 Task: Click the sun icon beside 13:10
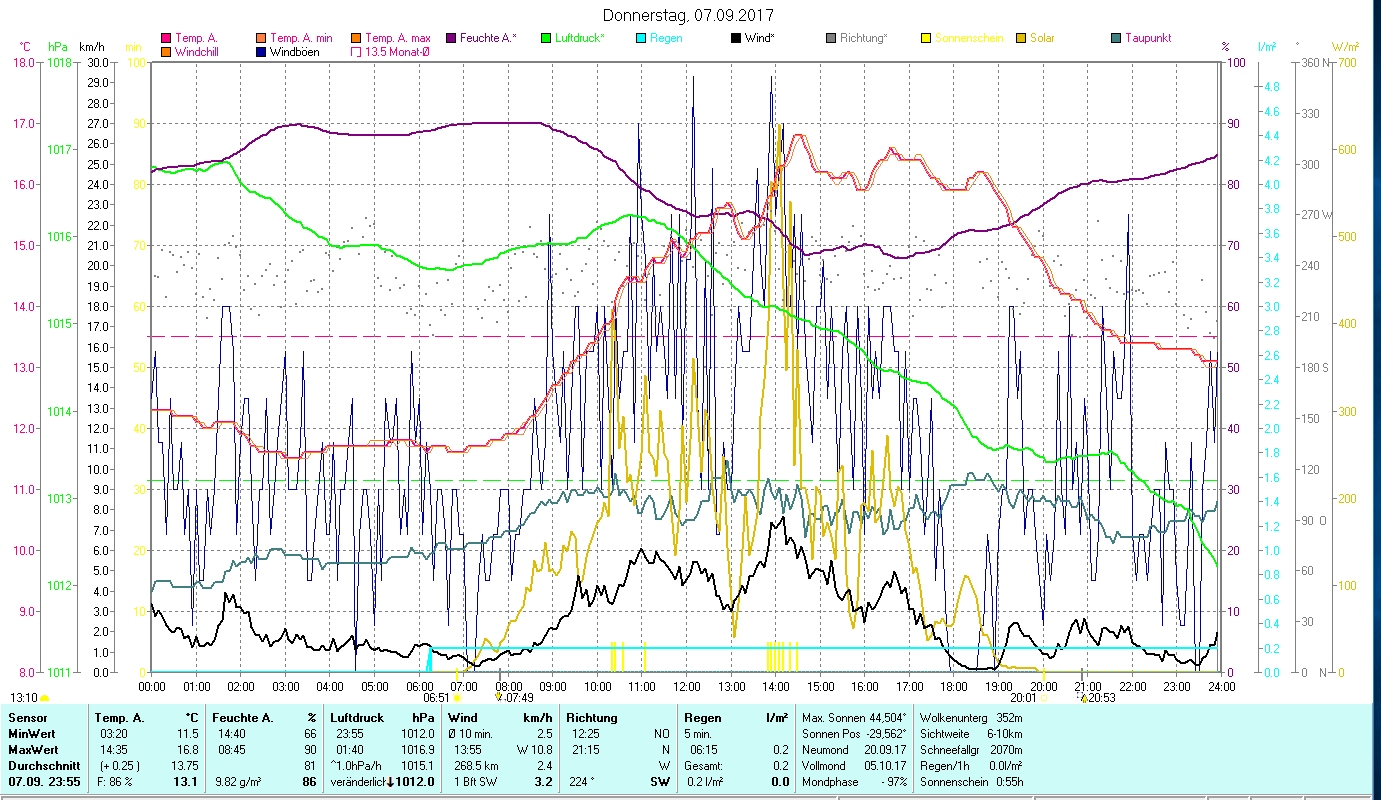(44, 698)
